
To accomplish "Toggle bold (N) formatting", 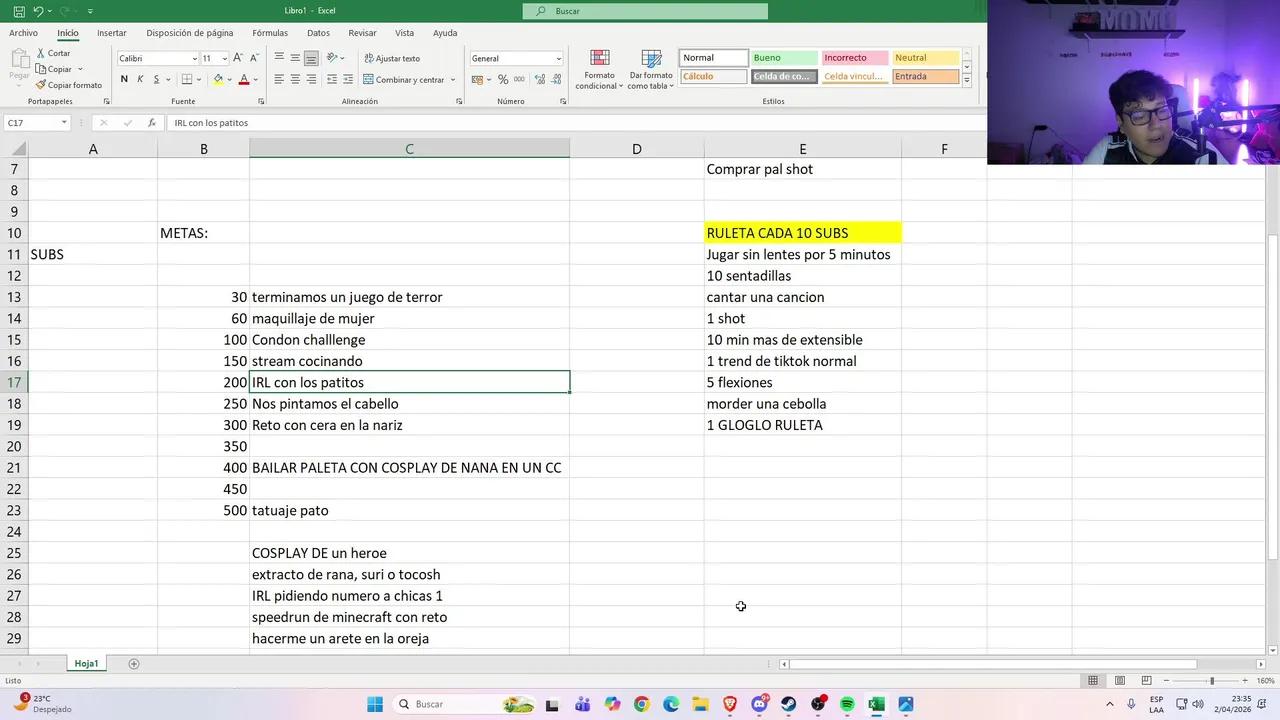I will point(124,80).
